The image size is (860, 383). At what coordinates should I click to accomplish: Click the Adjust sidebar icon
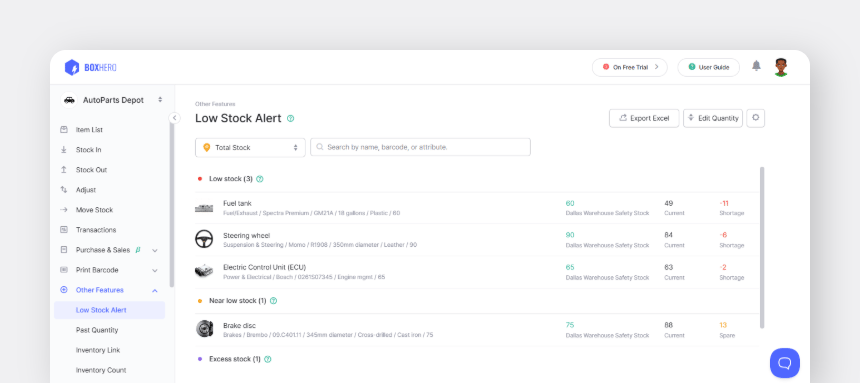(64, 189)
